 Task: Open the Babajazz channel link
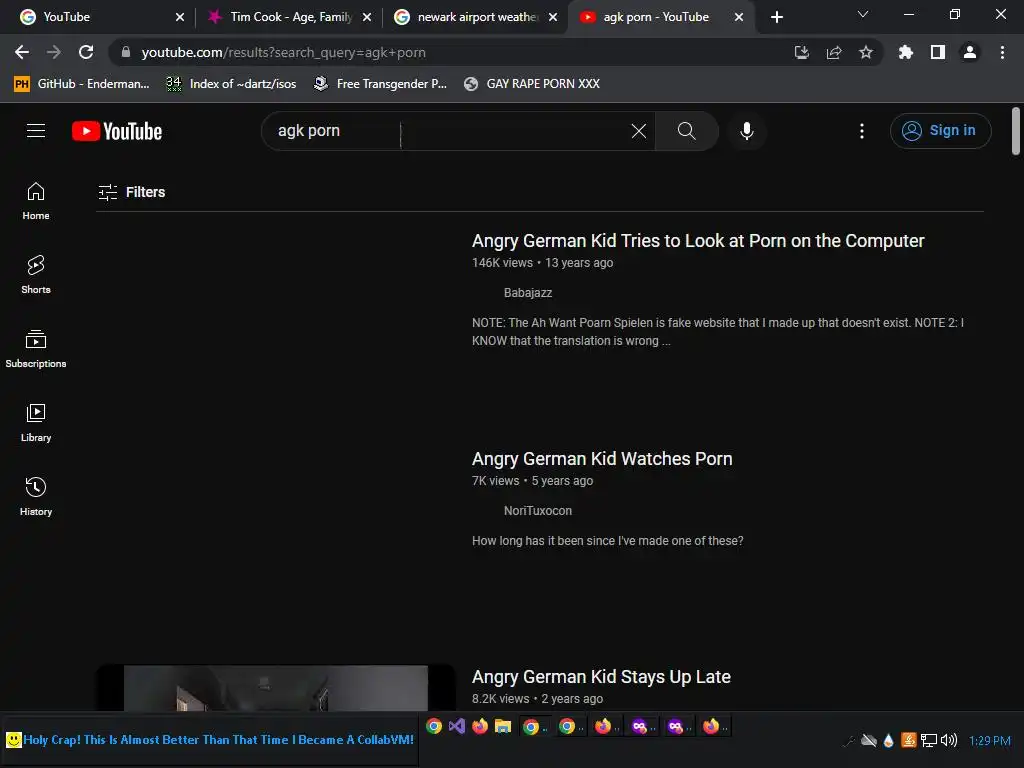coord(528,293)
